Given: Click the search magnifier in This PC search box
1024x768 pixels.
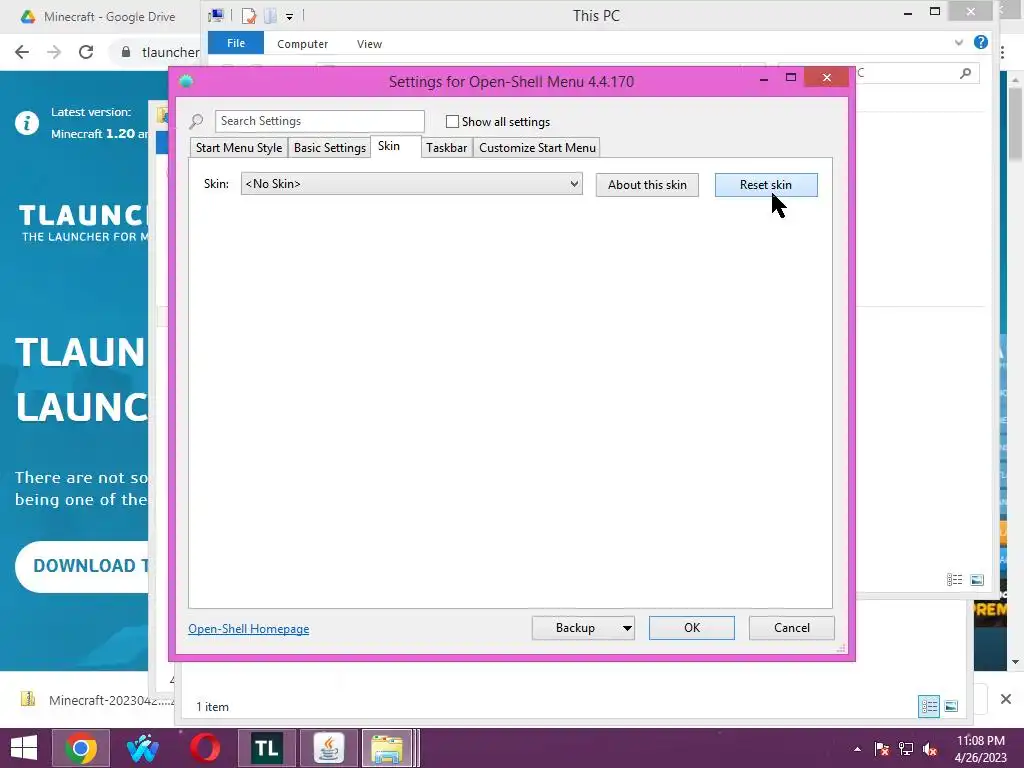Looking at the screenshot, I should pyautogui.click(x=965, y=73).
